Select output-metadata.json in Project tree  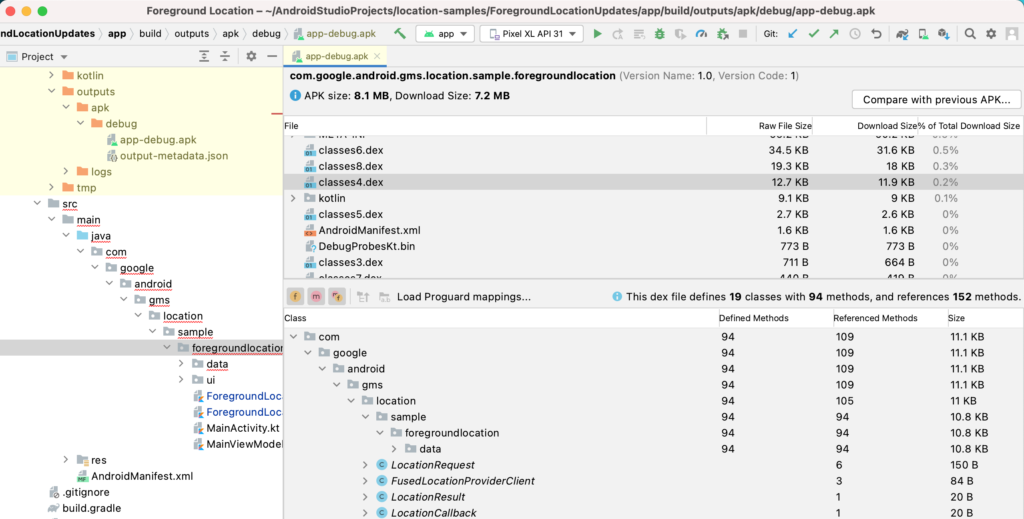pos(174,155)
